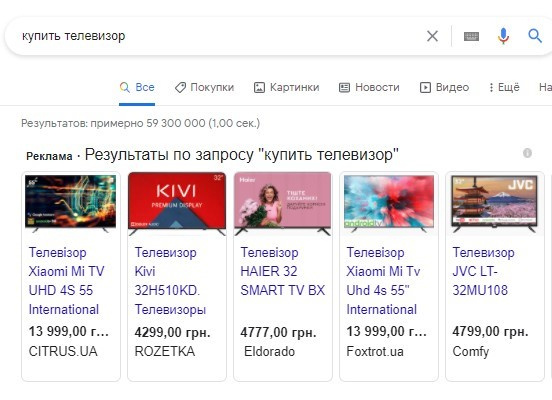This screenshot has width=552, height=400.
Task: Open link 'Телевізор Xiaomi Mi Tv Uhd 4s 55" International'
Action: point(383,281)
